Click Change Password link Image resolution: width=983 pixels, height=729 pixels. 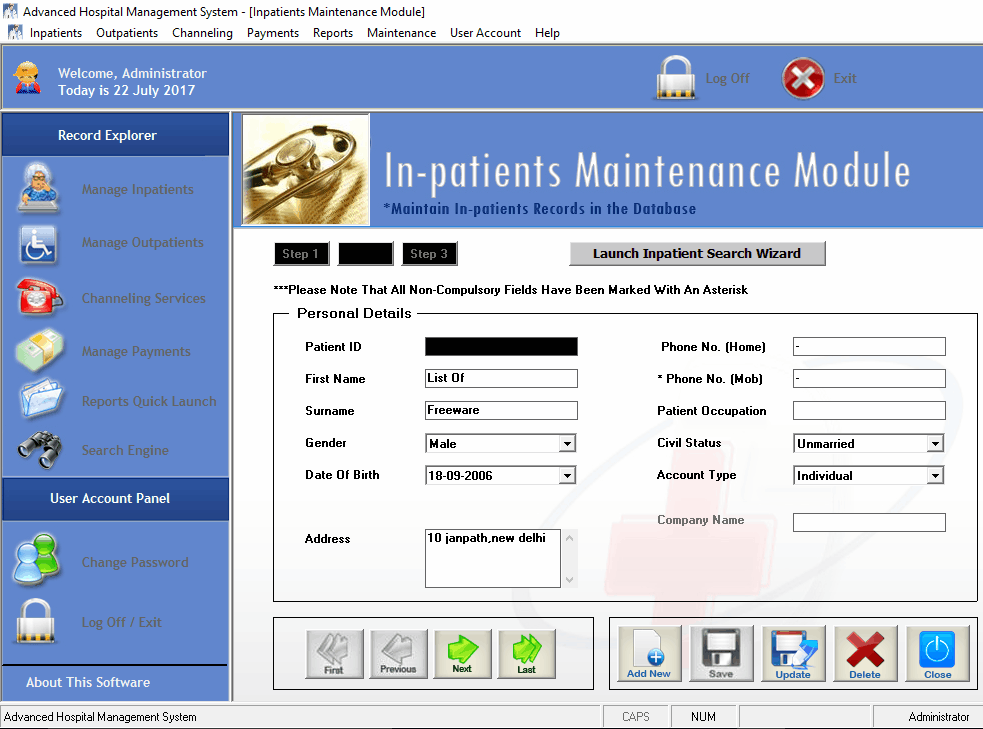(x=135, y=562)
